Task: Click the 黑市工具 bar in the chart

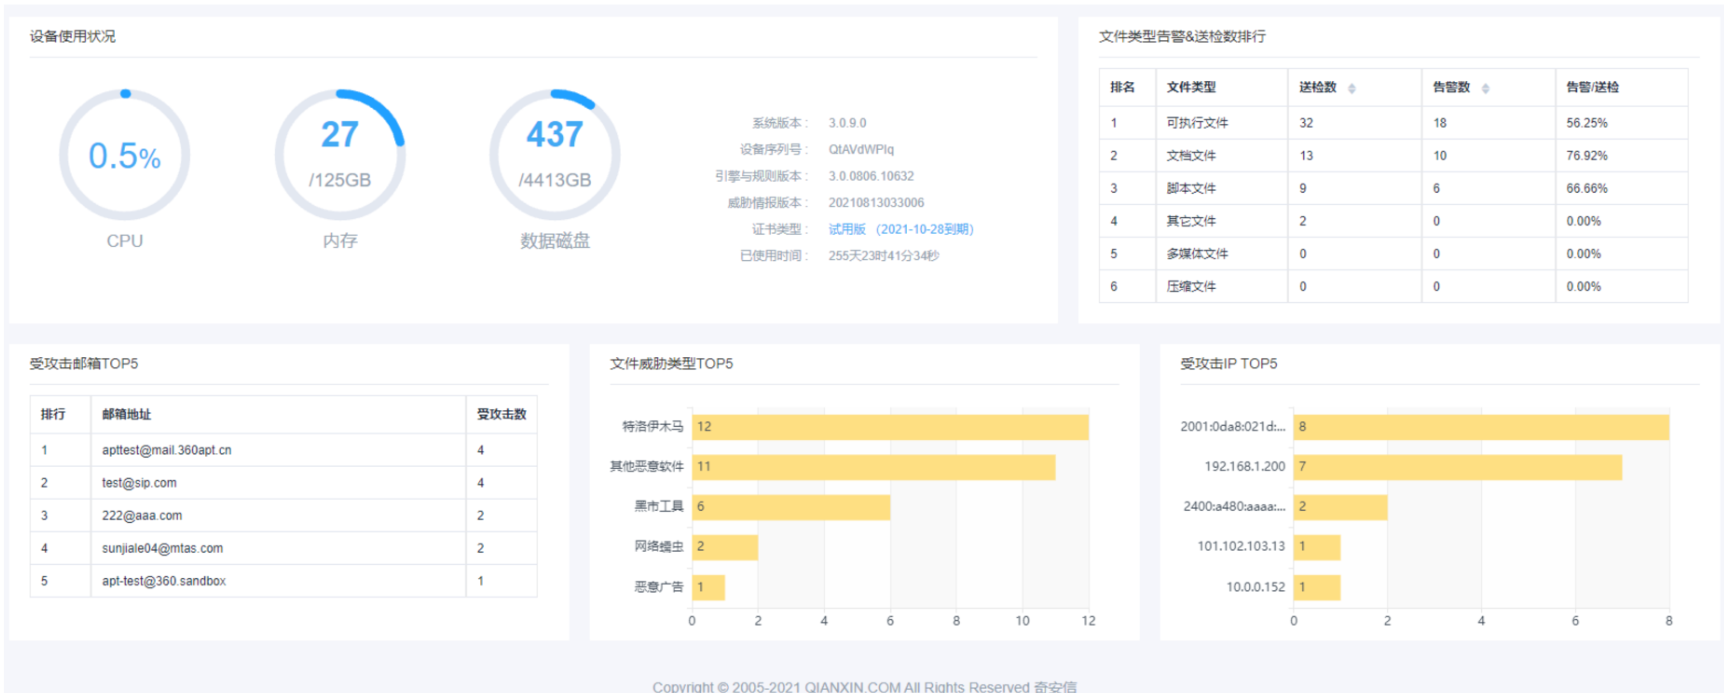Action: (x=791, y=507)
